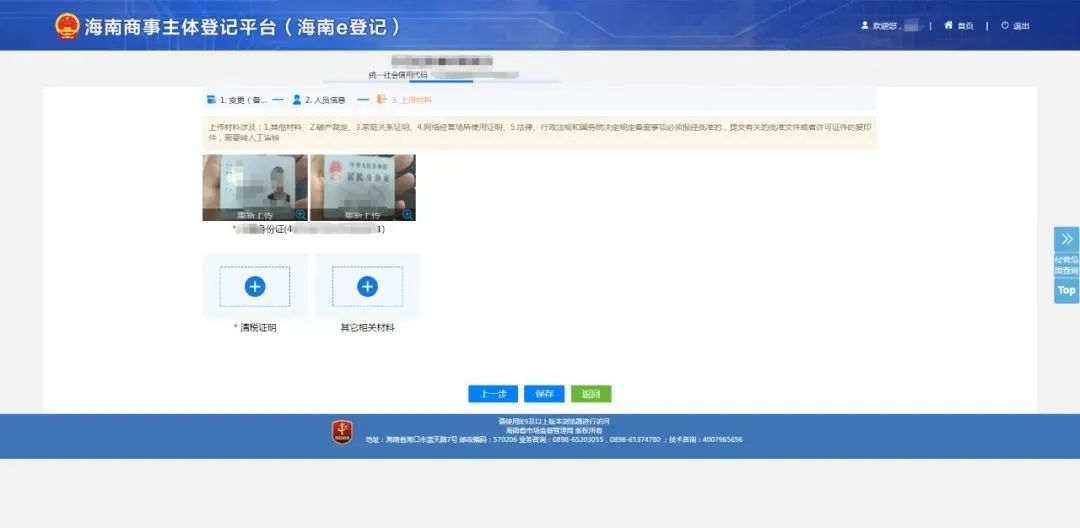Magnify the ID card back image
Screen dimensions: 1080x528
408,214
